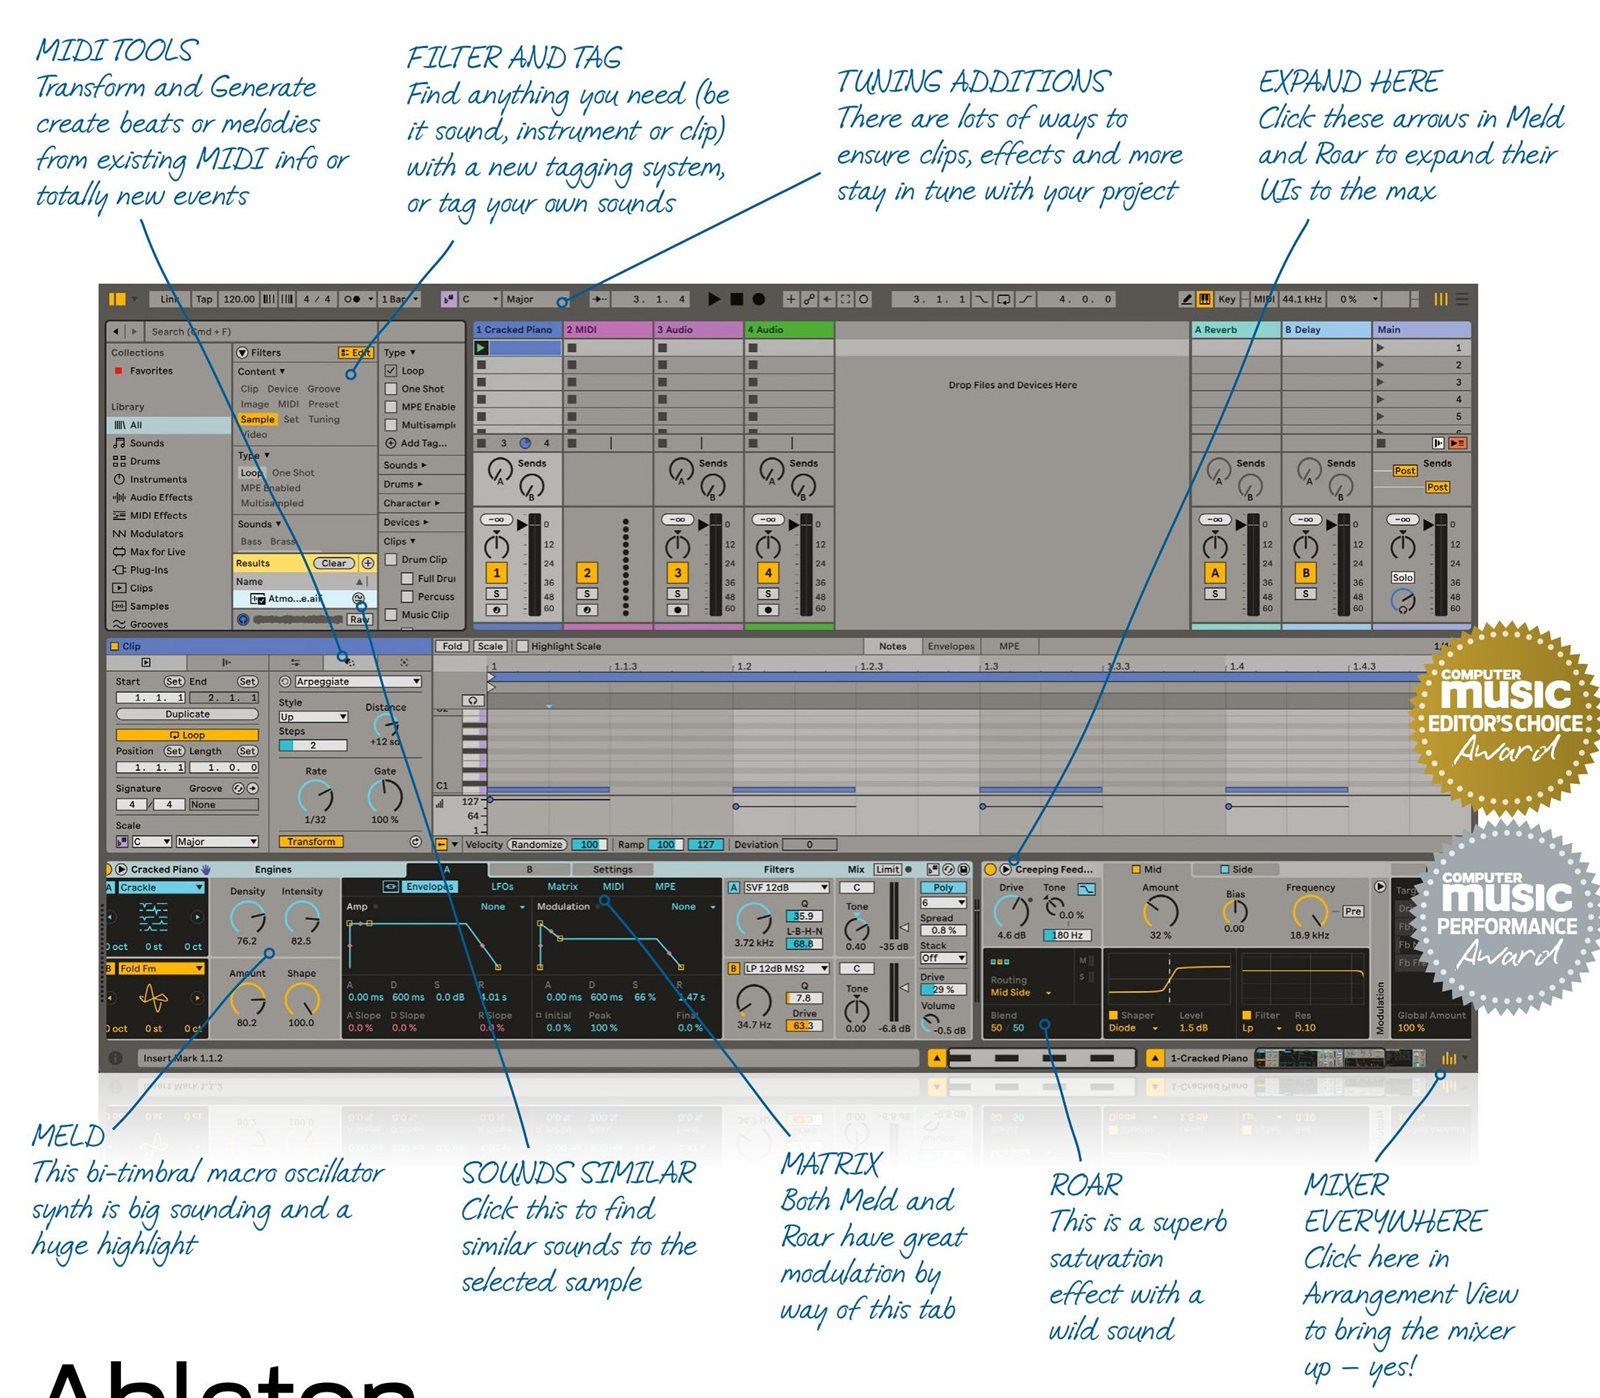Click the similar sounds icon on Atmo sample
Image resolution: width=1600 pixels, height=1398 pixels.
pyautogui.click(x=358, y=598)
